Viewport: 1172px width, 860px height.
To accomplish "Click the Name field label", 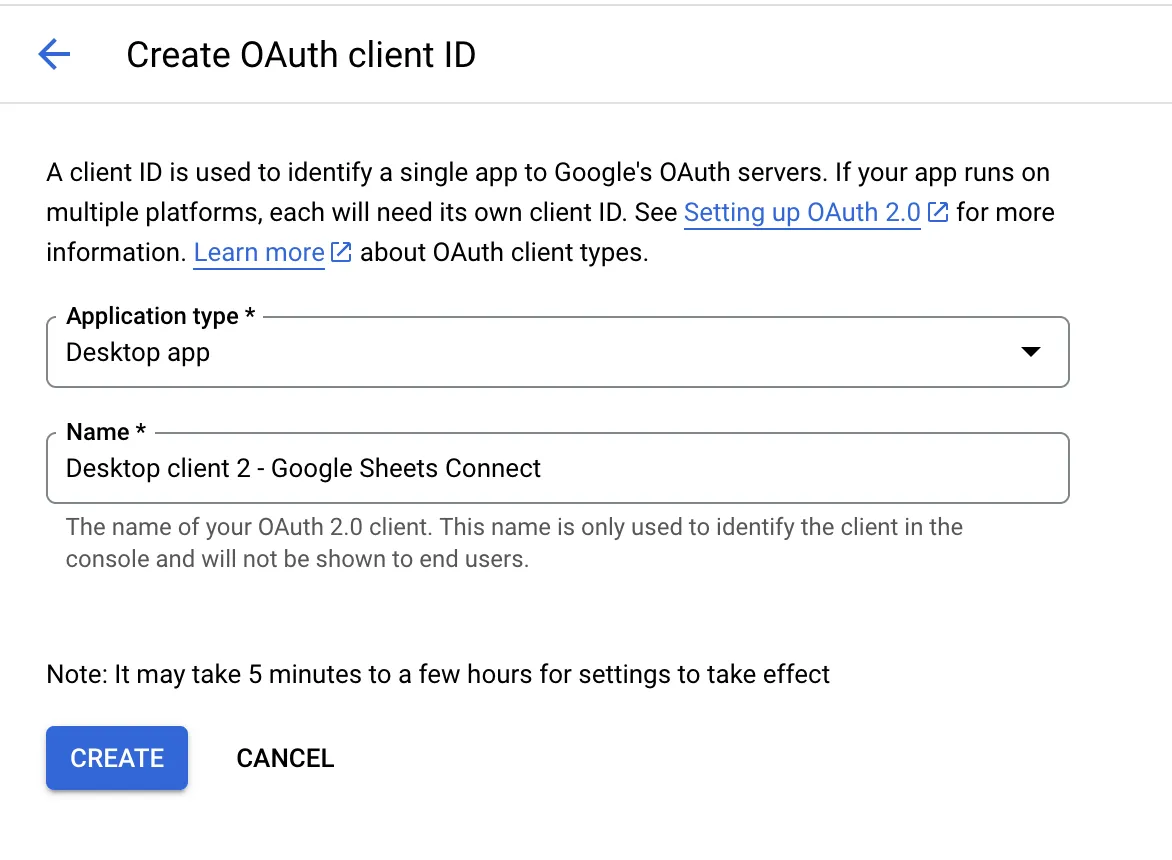I will pyautogui.click(x=106, y=432).
